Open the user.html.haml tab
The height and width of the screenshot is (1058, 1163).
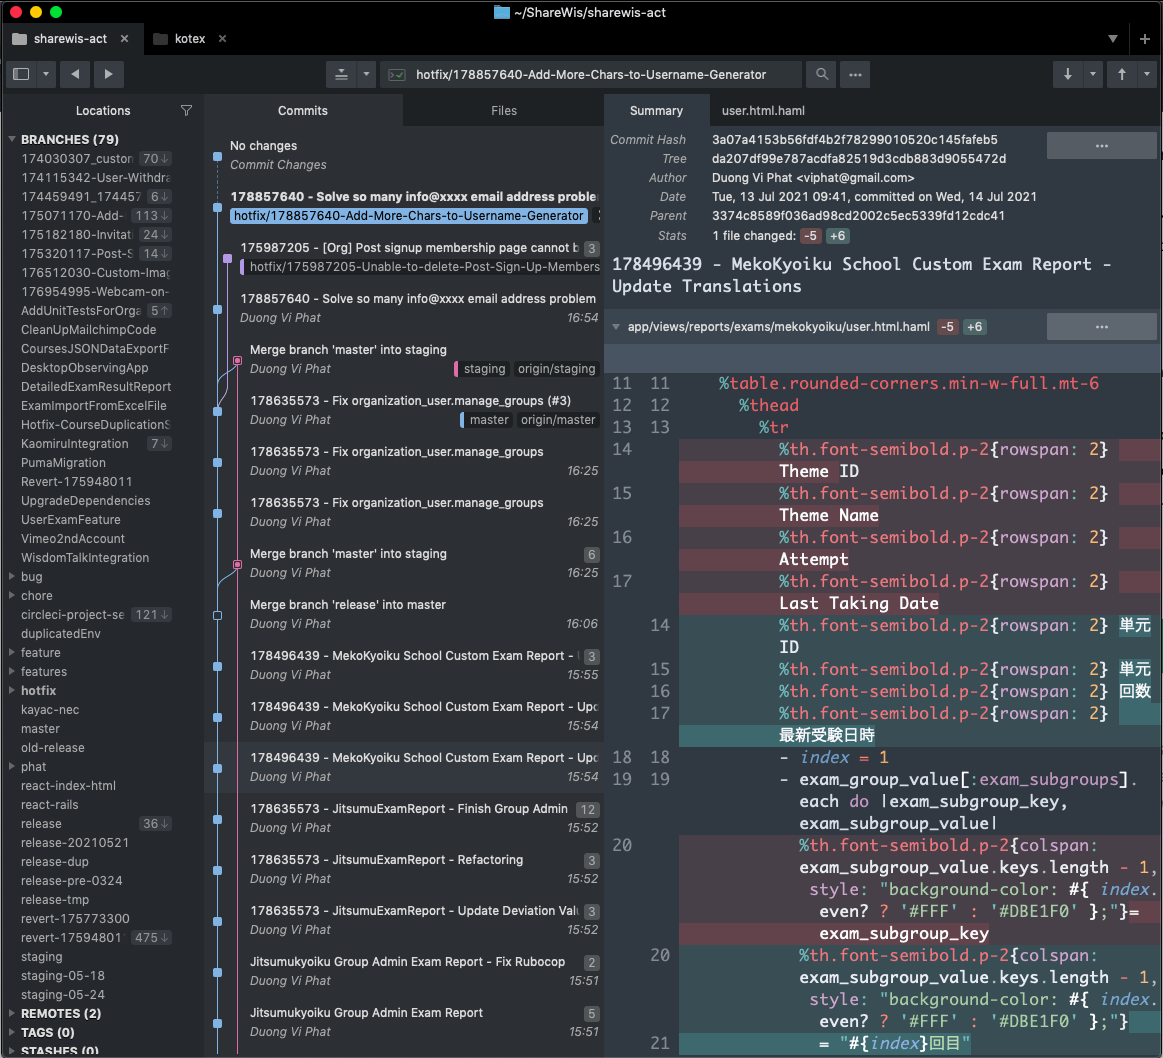pyautogui.click(x=763, y=111)
